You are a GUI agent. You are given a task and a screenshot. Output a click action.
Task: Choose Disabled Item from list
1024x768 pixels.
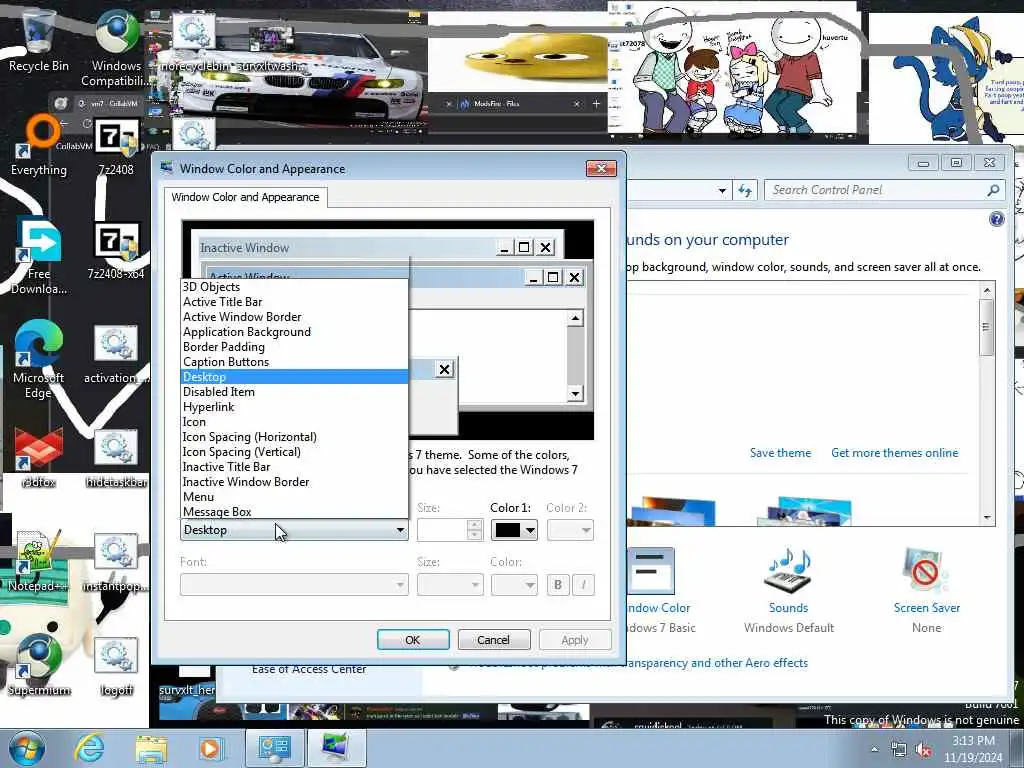(x=294, y=392)
